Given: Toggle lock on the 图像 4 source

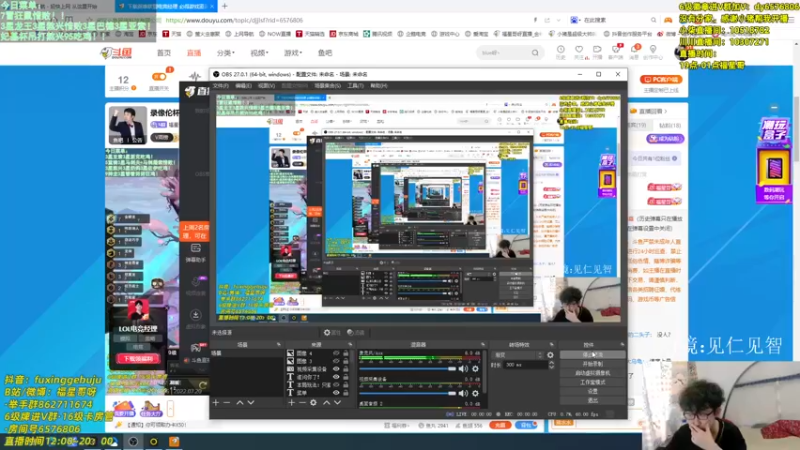Looking at the screenshot, I should pos(345,353).
